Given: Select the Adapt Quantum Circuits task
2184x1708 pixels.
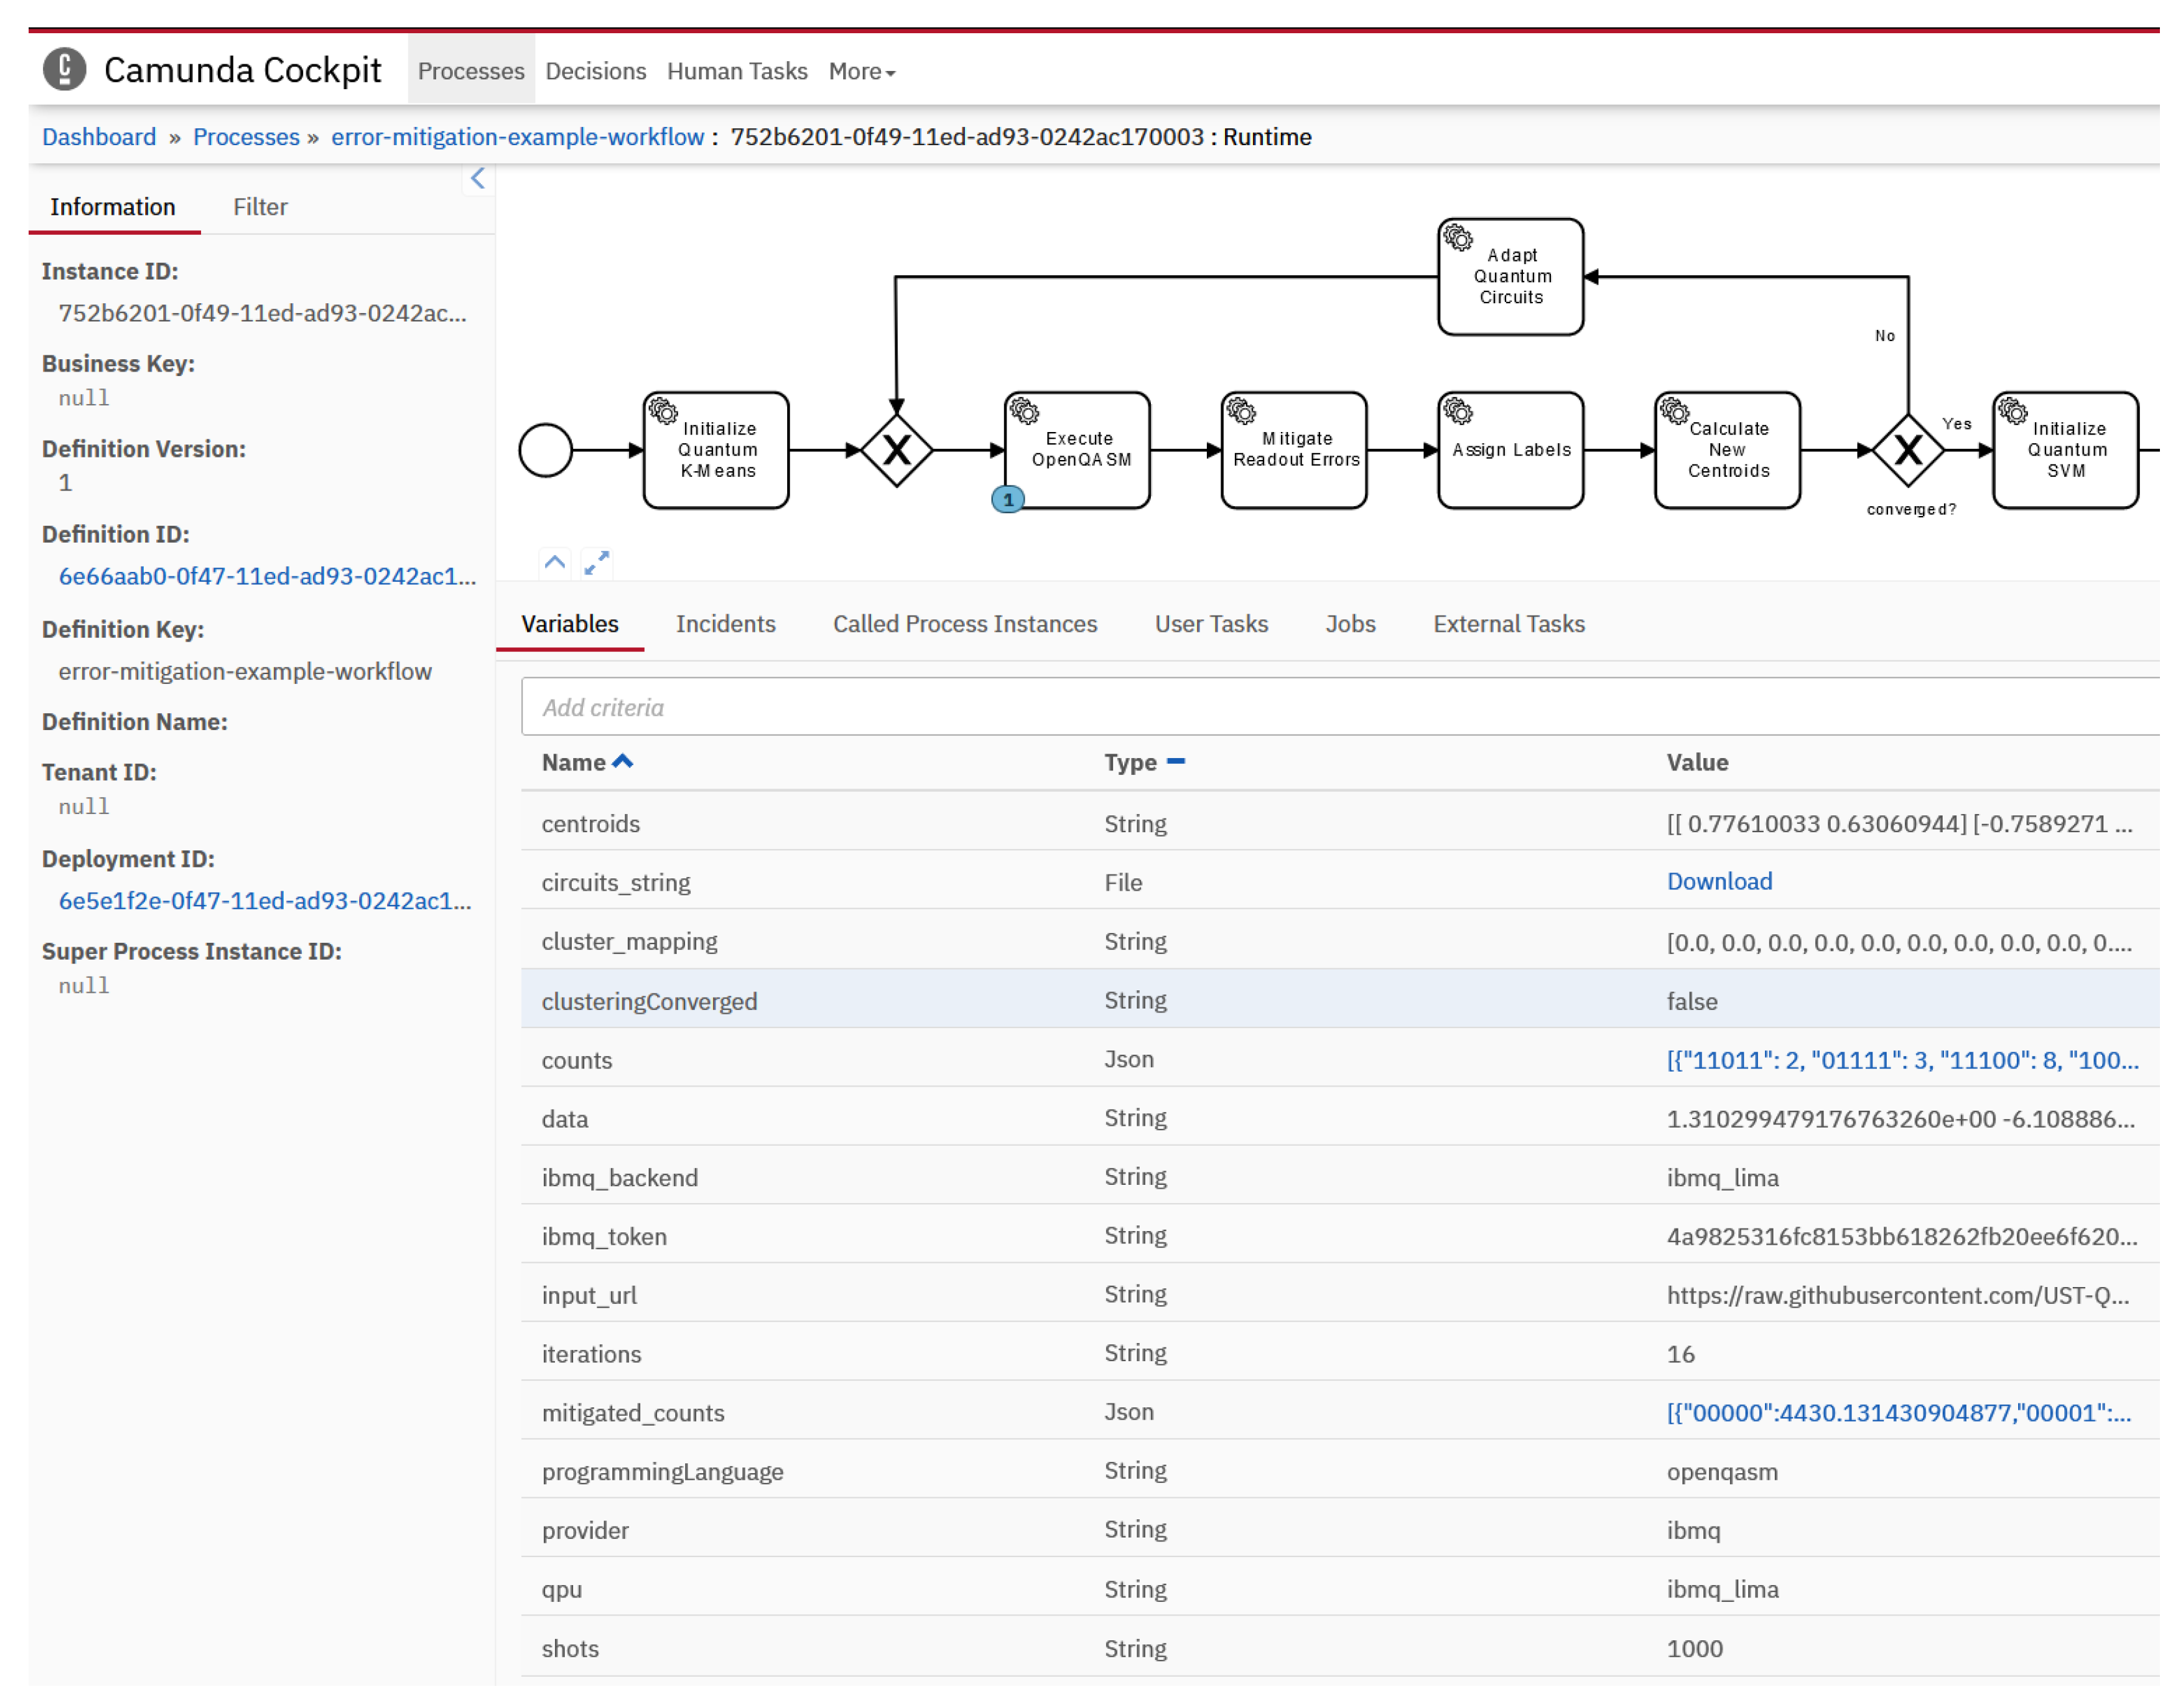Looking at the screenshot, I should coord(1510,277).
